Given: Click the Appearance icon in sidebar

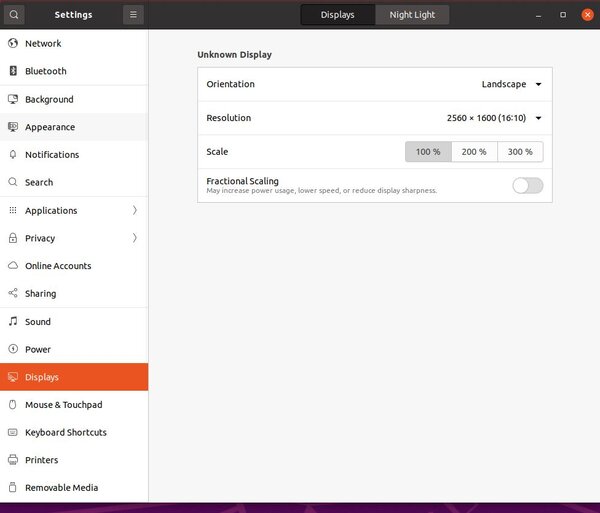Looking at the screenshot, I should (x=13, y=127).
